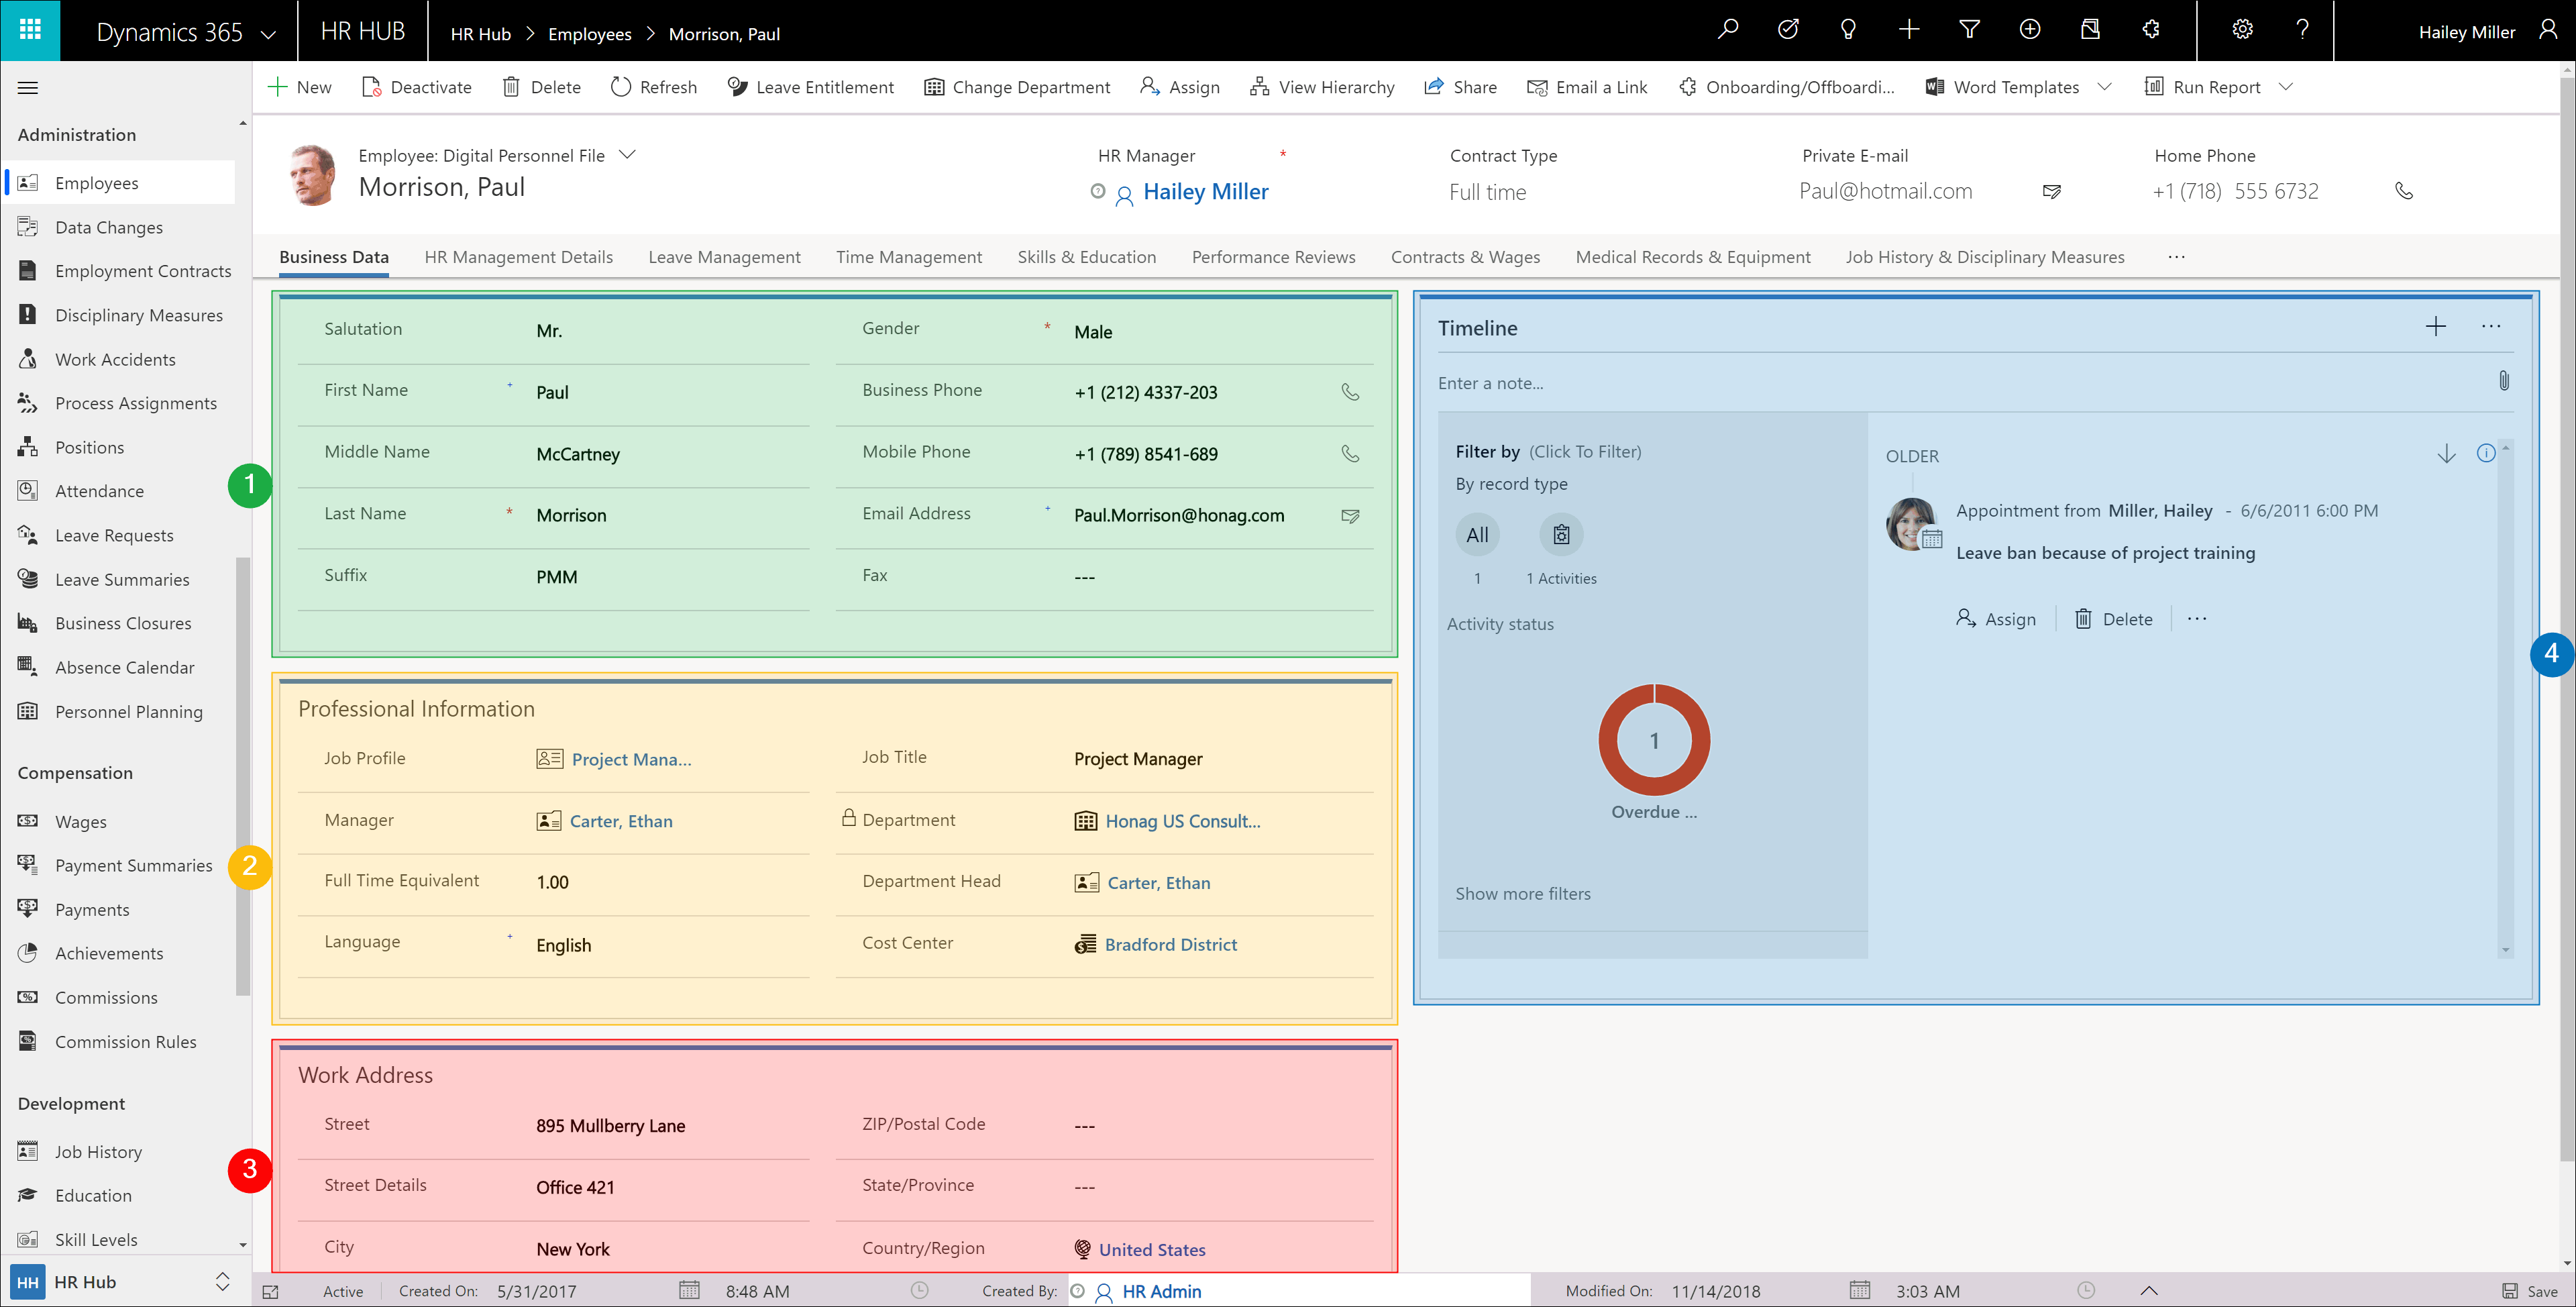Select the Skills & Education tab
The height and width of the screenshot is (1307, 2576).
click(x=1087, y=257)
